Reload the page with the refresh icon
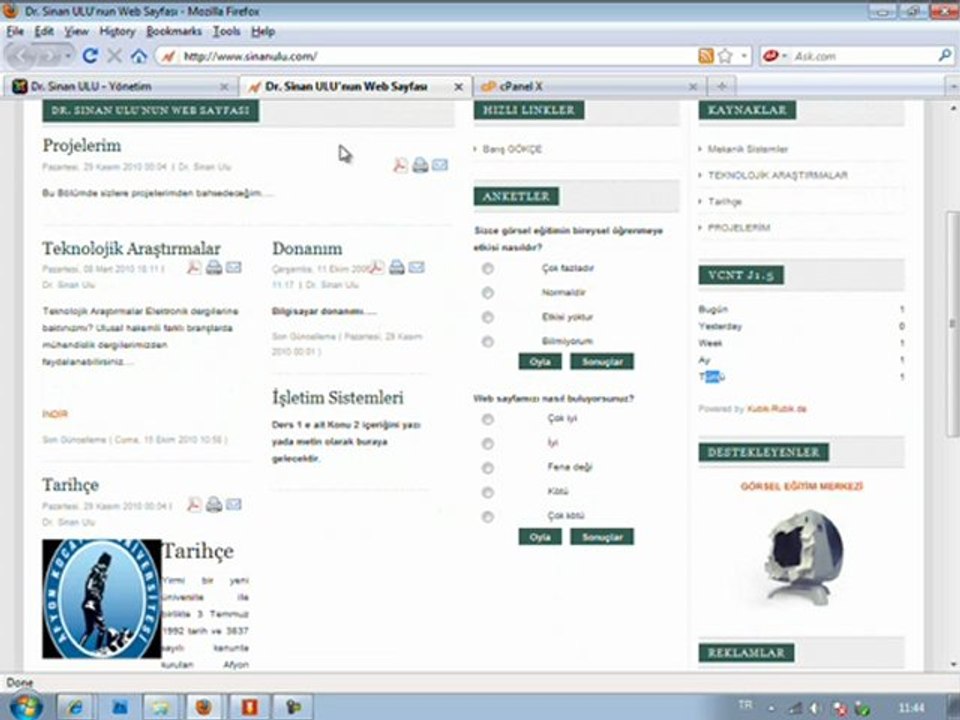960x720 pixels. pyautogui.click(x=90, y=56)
